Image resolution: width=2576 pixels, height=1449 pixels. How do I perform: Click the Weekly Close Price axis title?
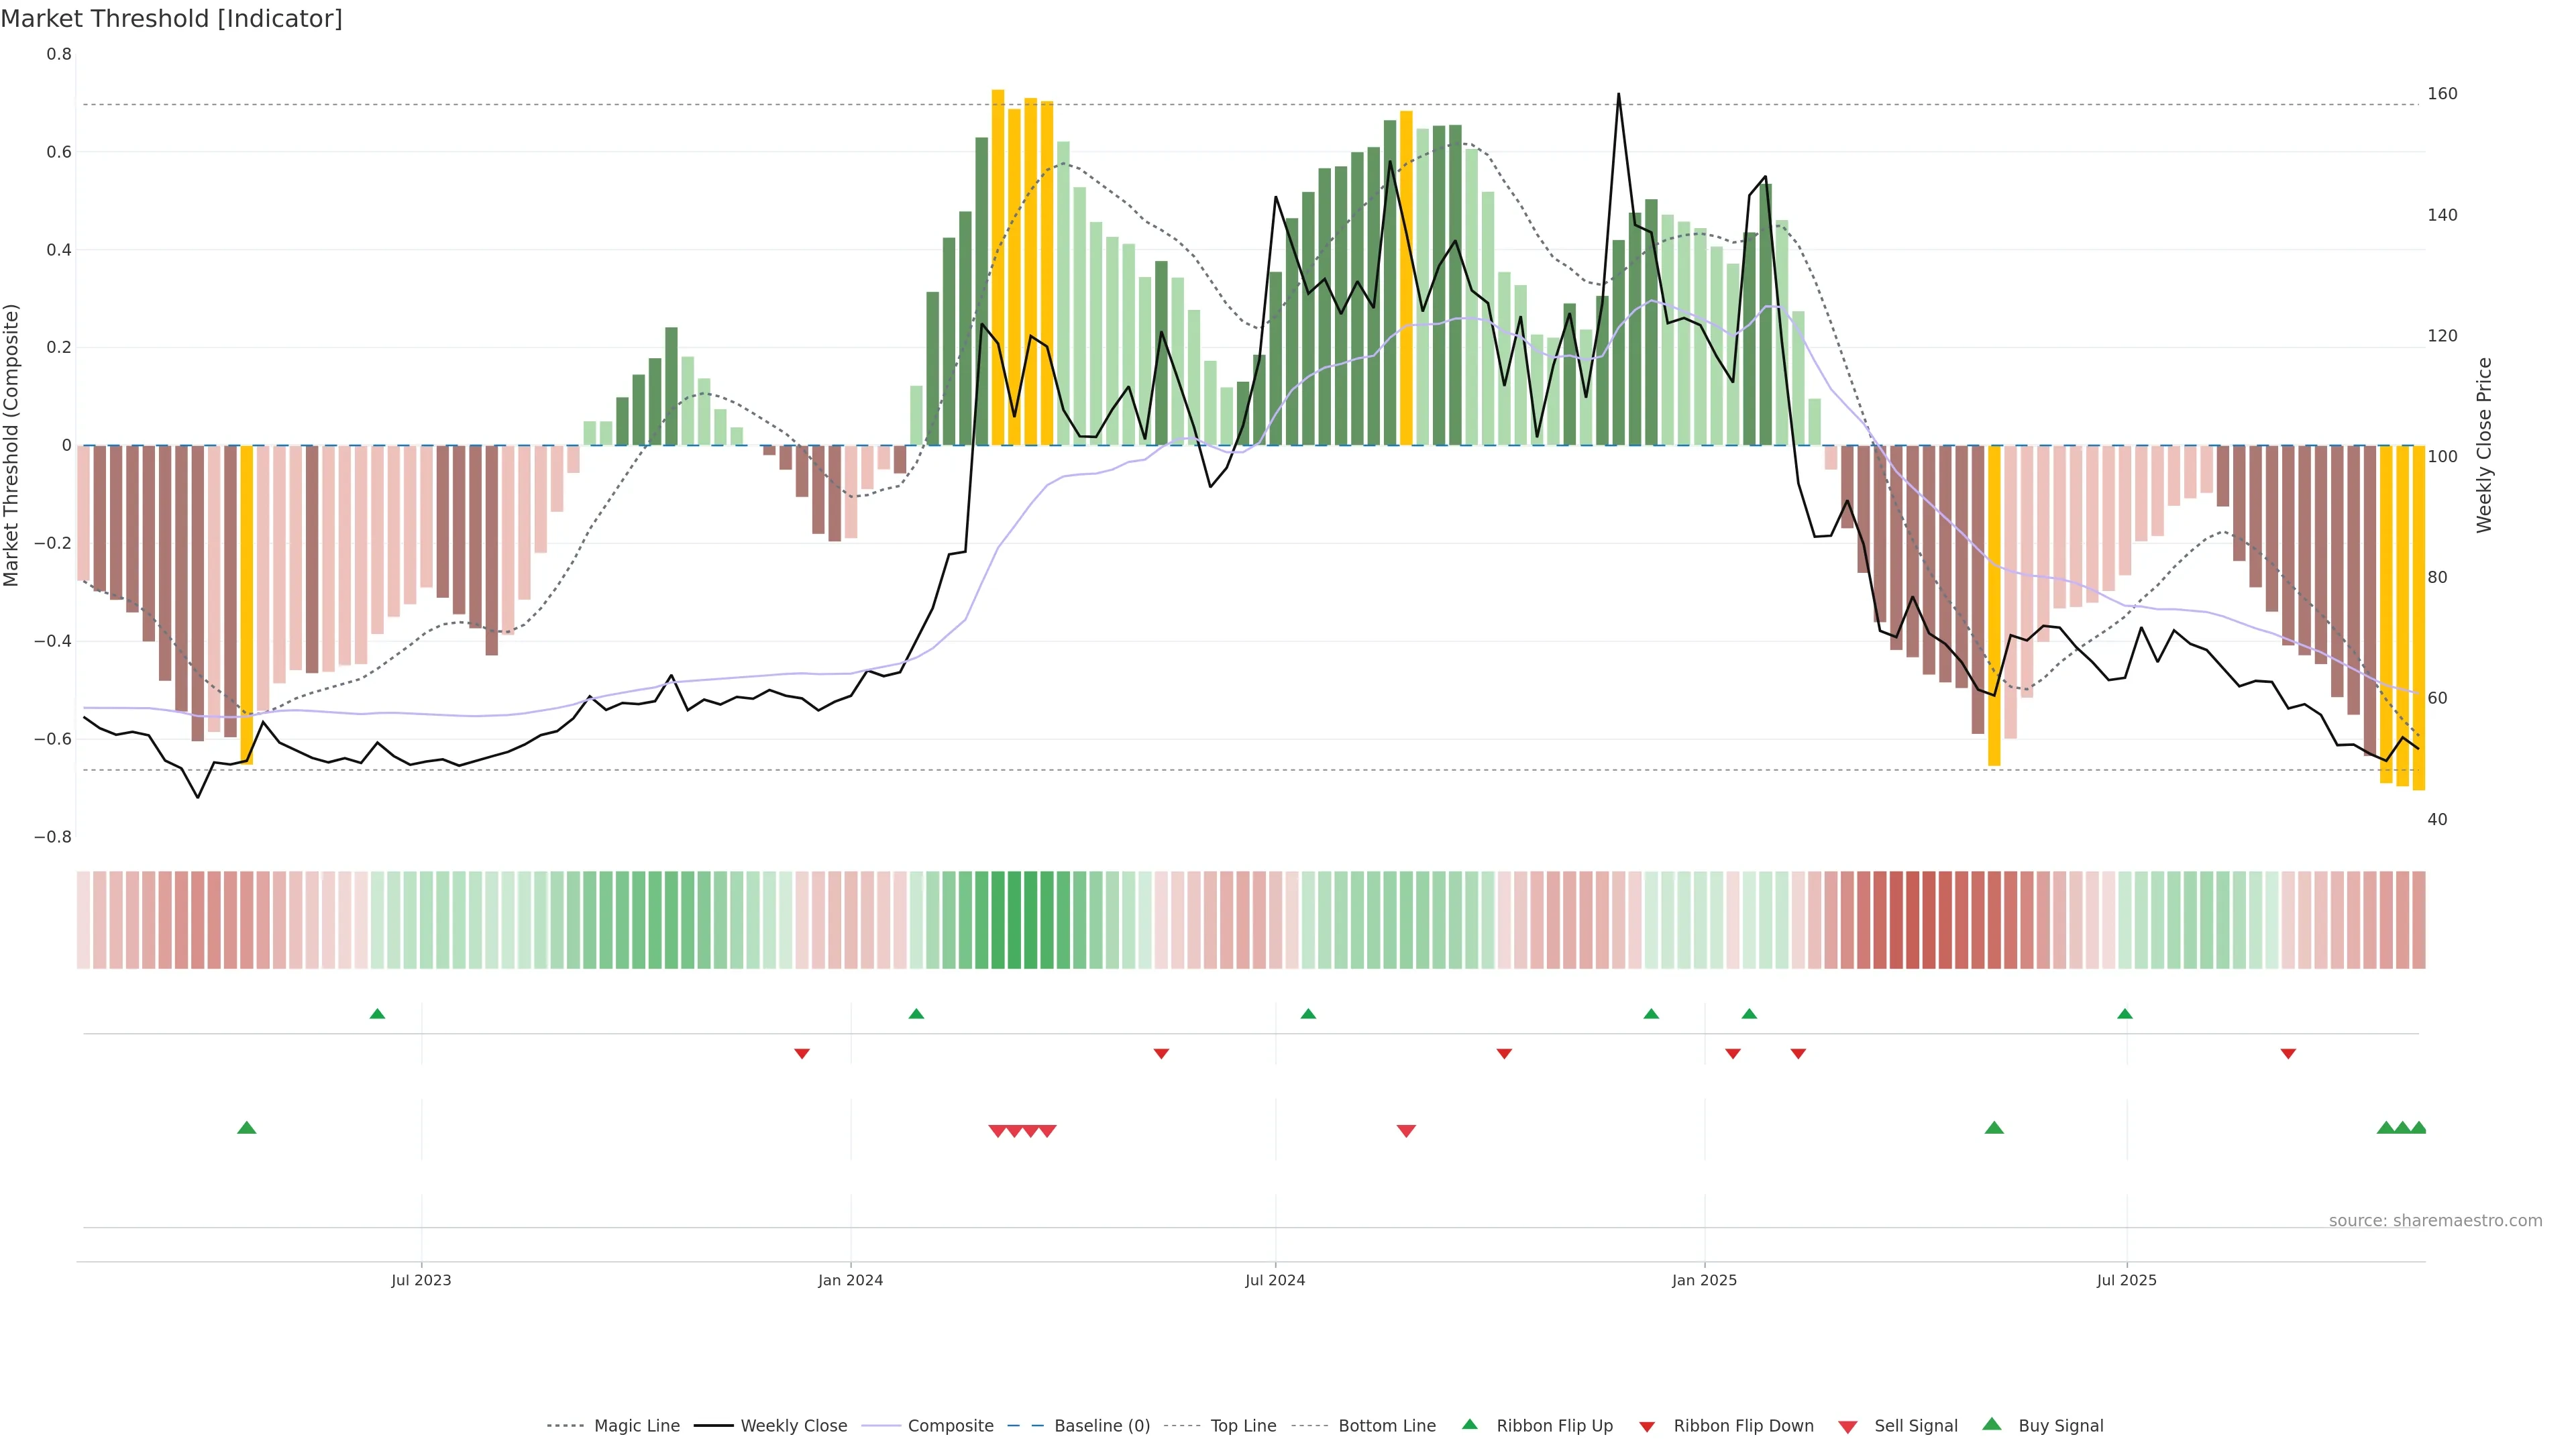(2484, 445)
